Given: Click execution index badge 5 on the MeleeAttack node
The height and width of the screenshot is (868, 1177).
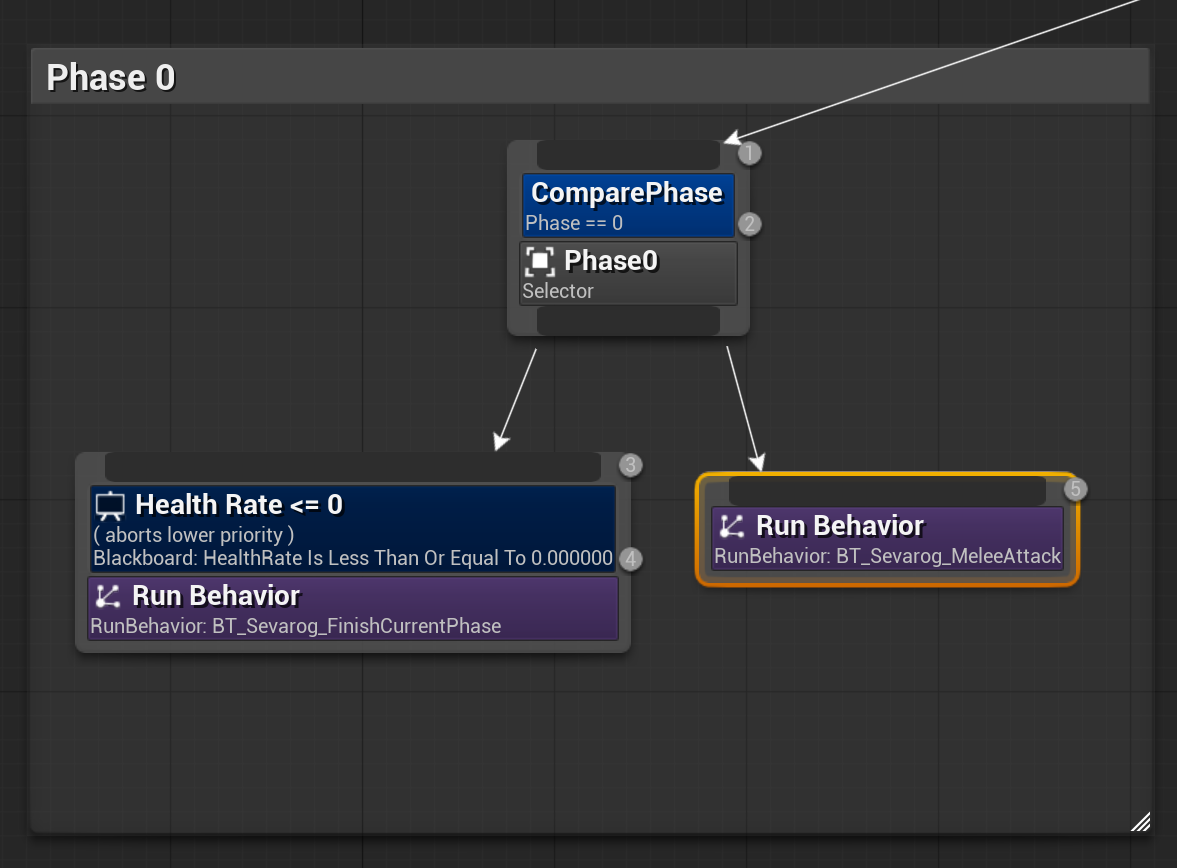Looking at the screenshot, I should pyautogui.click(x=1076, y=489).
